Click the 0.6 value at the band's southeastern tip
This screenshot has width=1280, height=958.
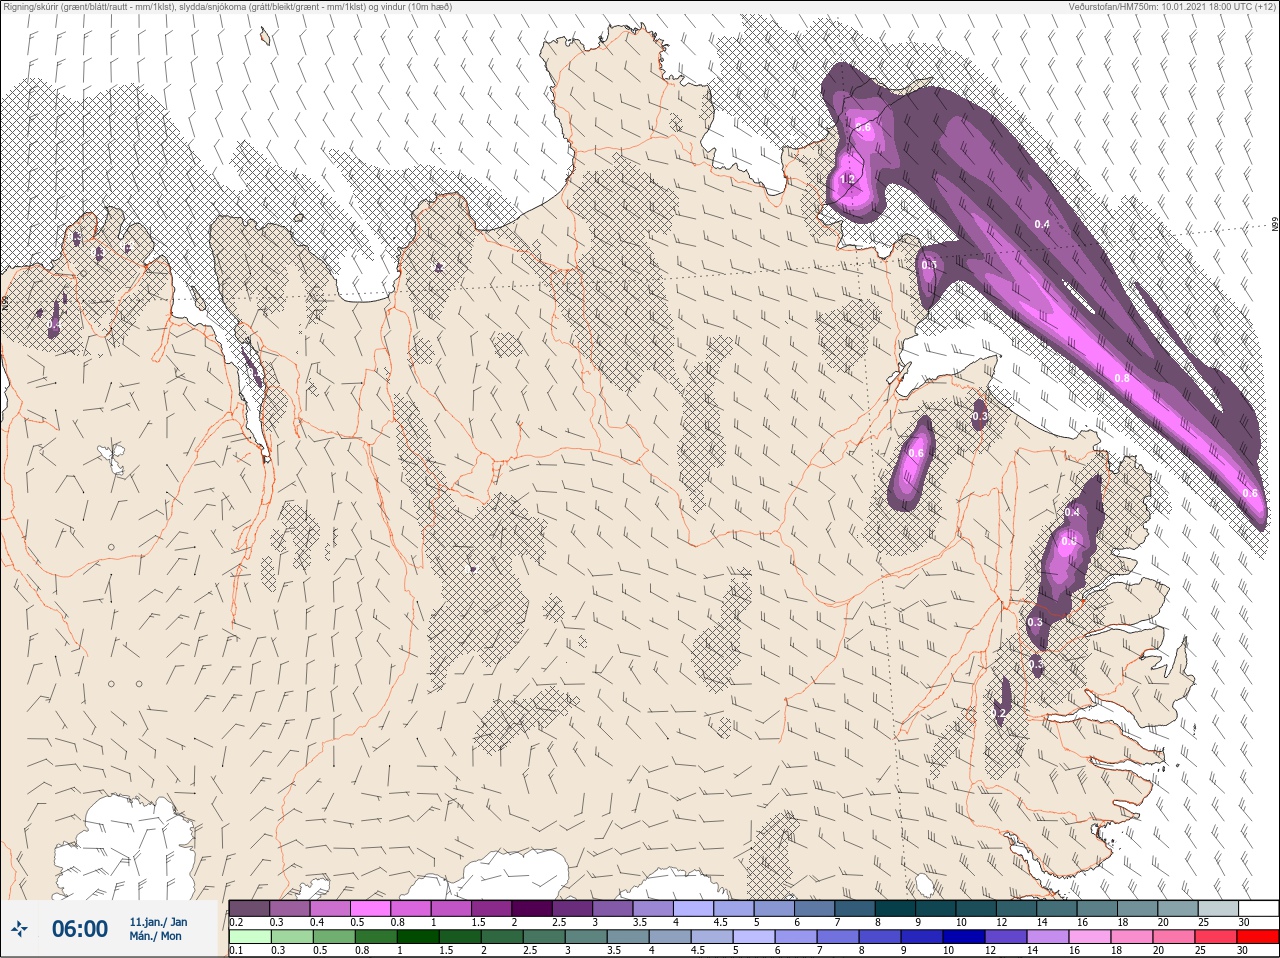click(1249, 493)
